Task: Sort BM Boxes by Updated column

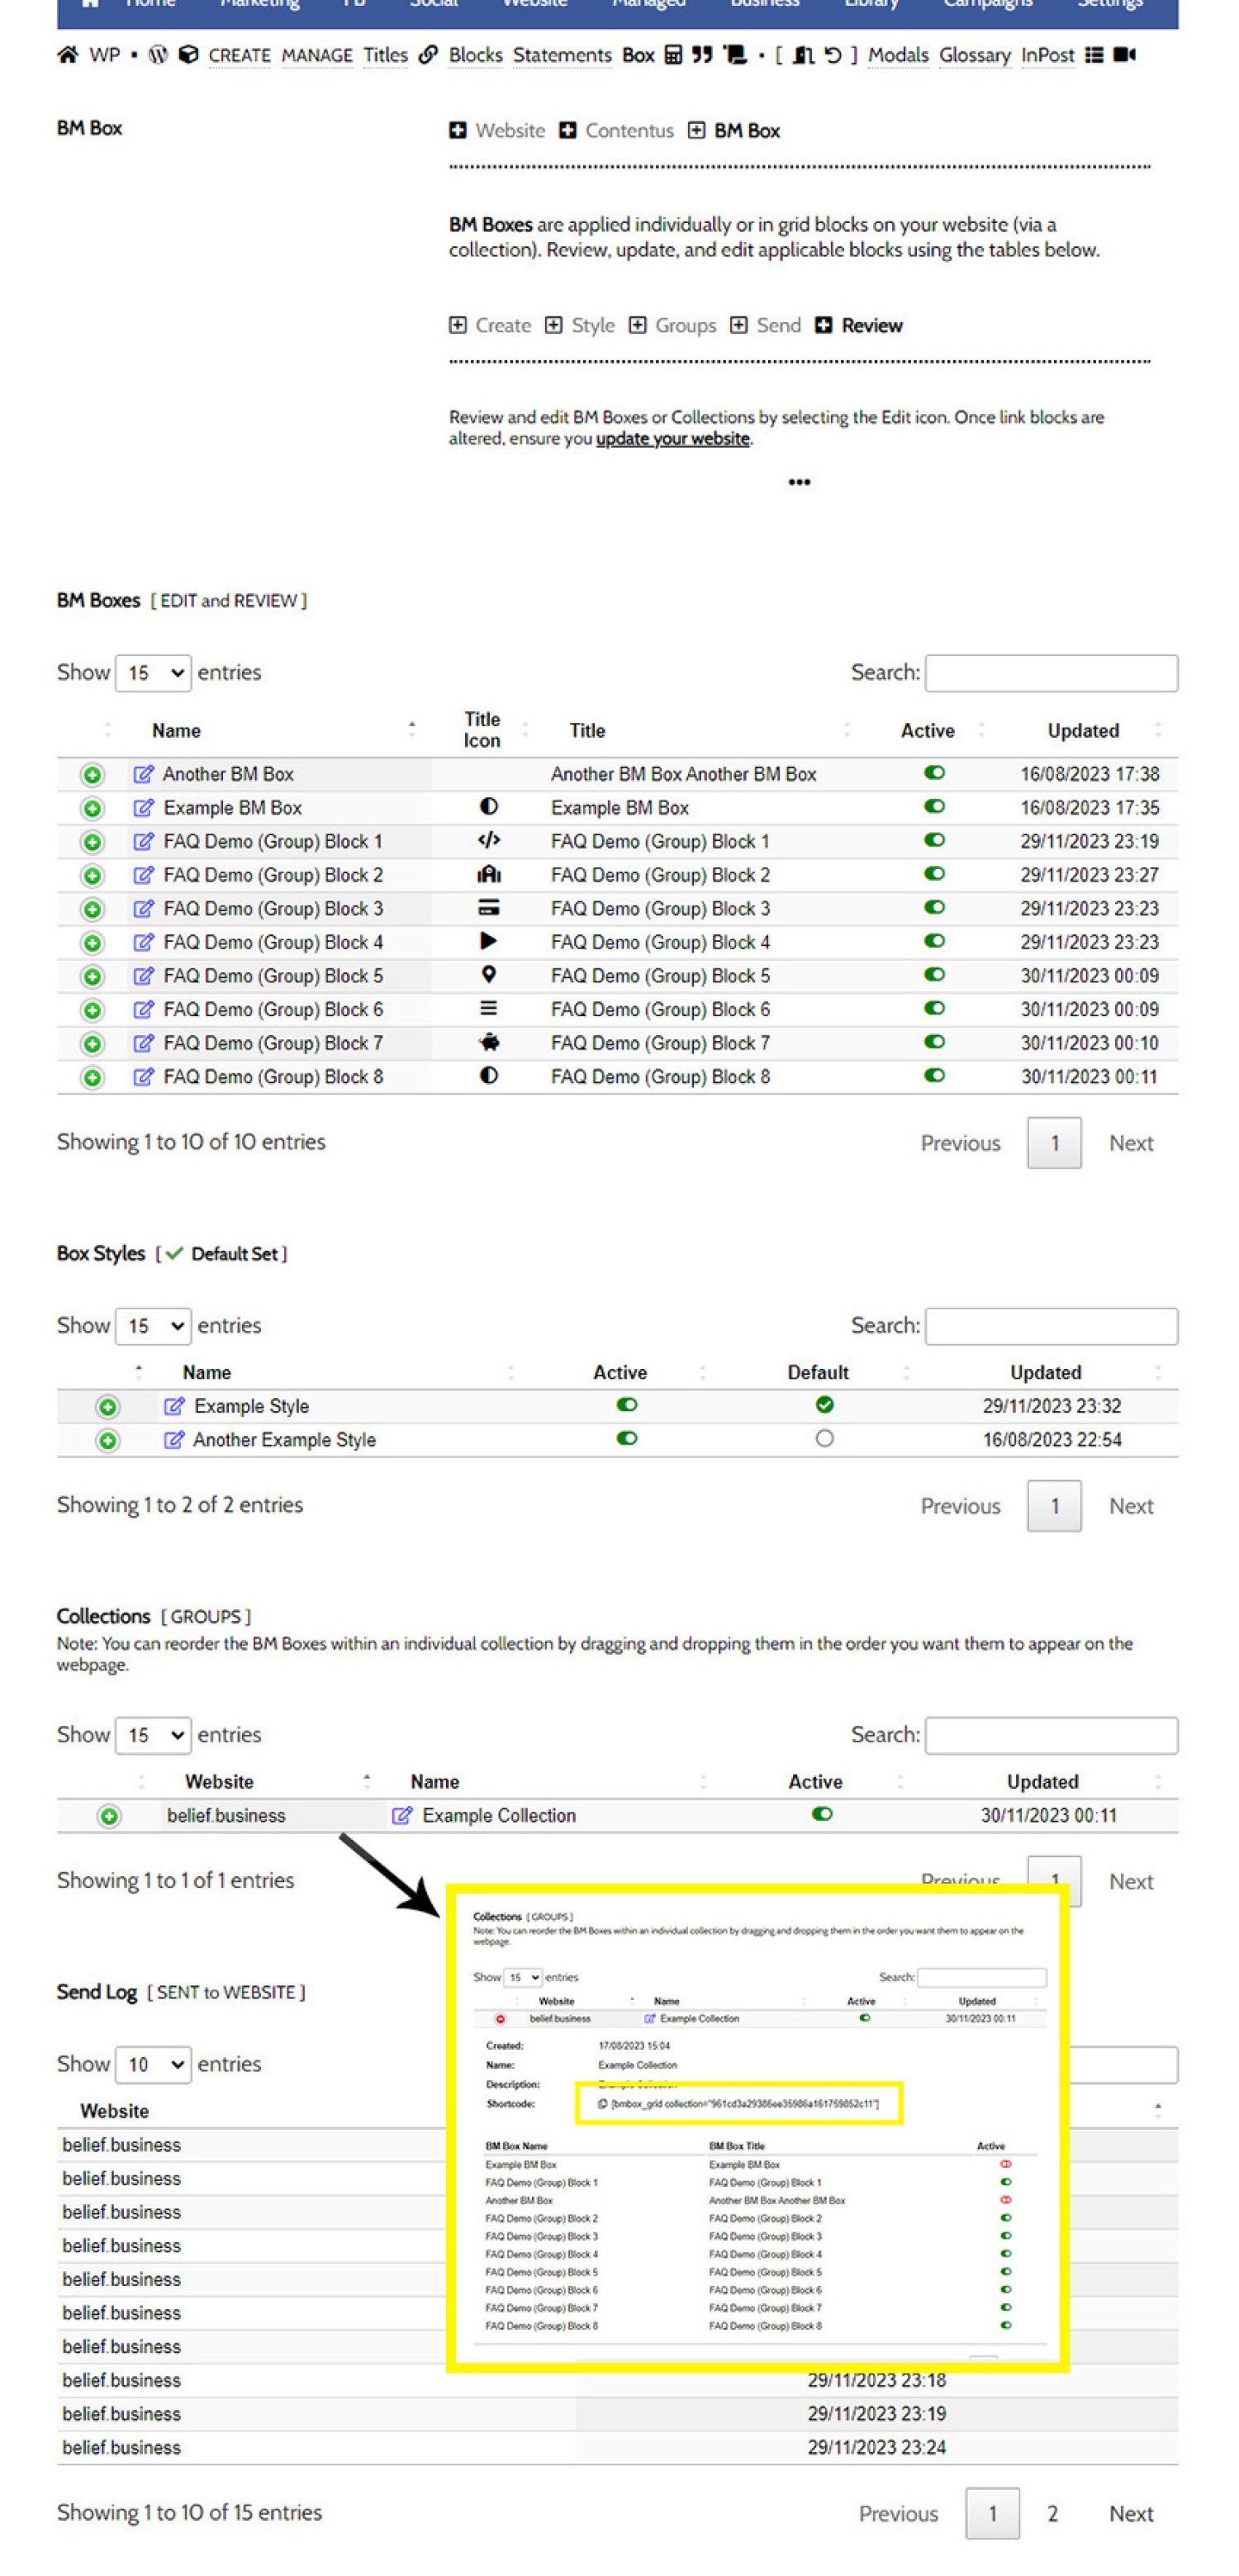Action: click(1083, 731)
